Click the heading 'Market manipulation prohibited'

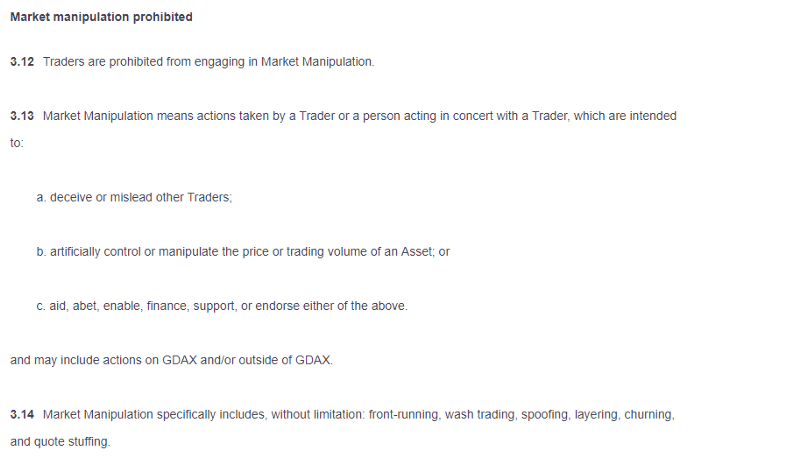click(x=101, y=17)
